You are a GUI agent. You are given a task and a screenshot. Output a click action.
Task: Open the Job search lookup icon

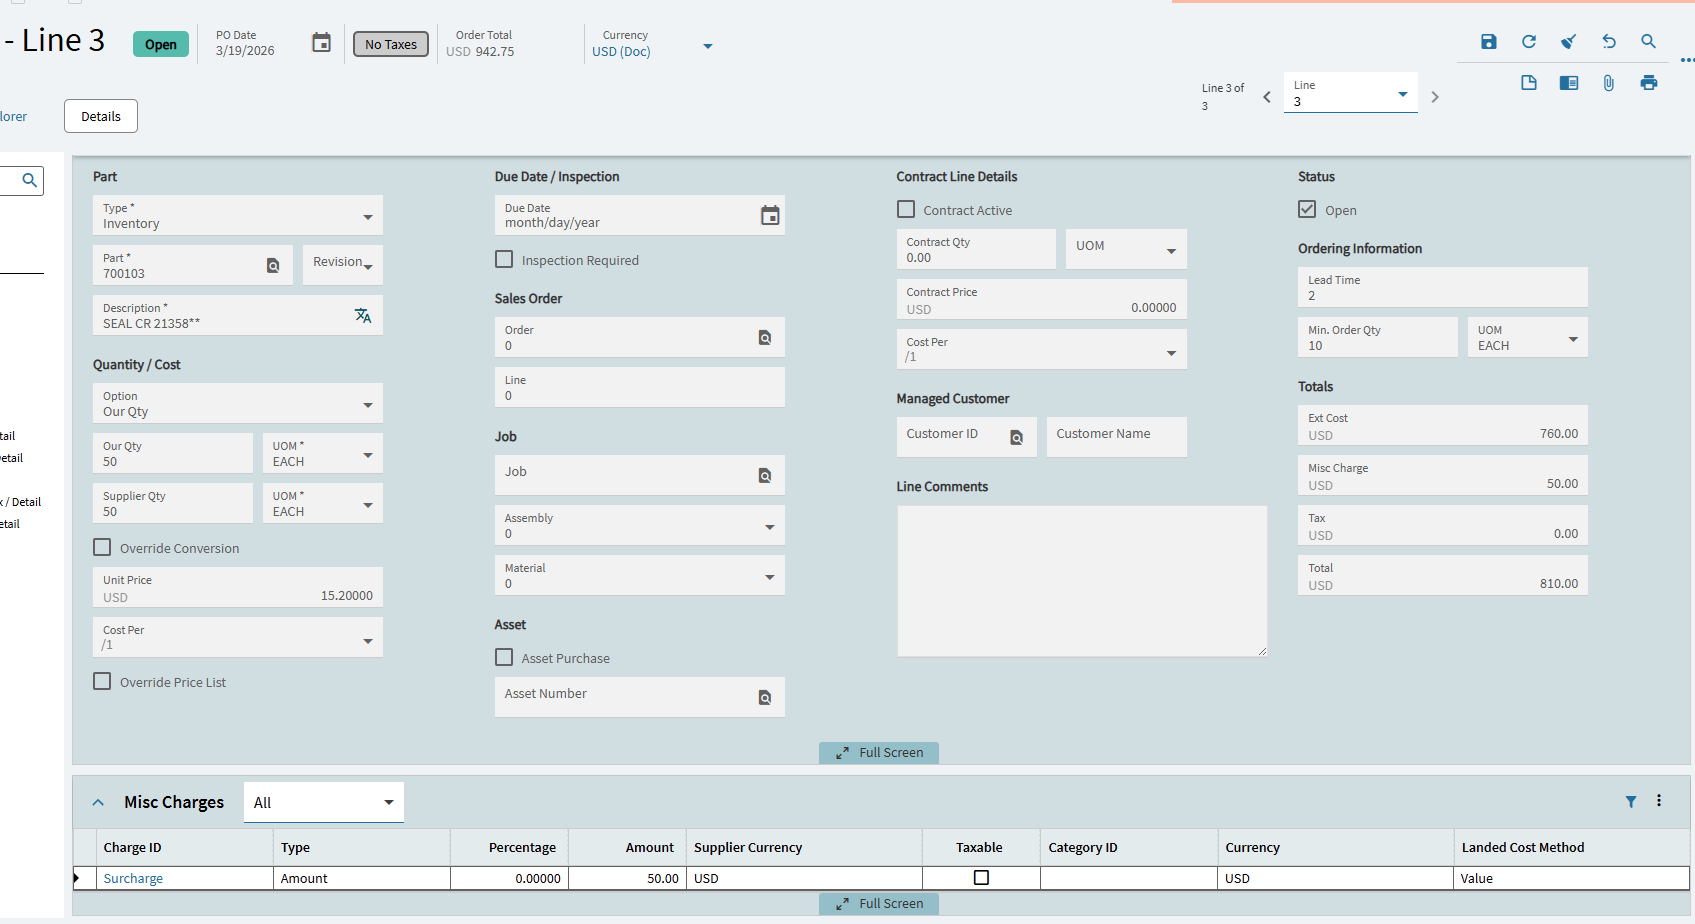tap(765, 475)
